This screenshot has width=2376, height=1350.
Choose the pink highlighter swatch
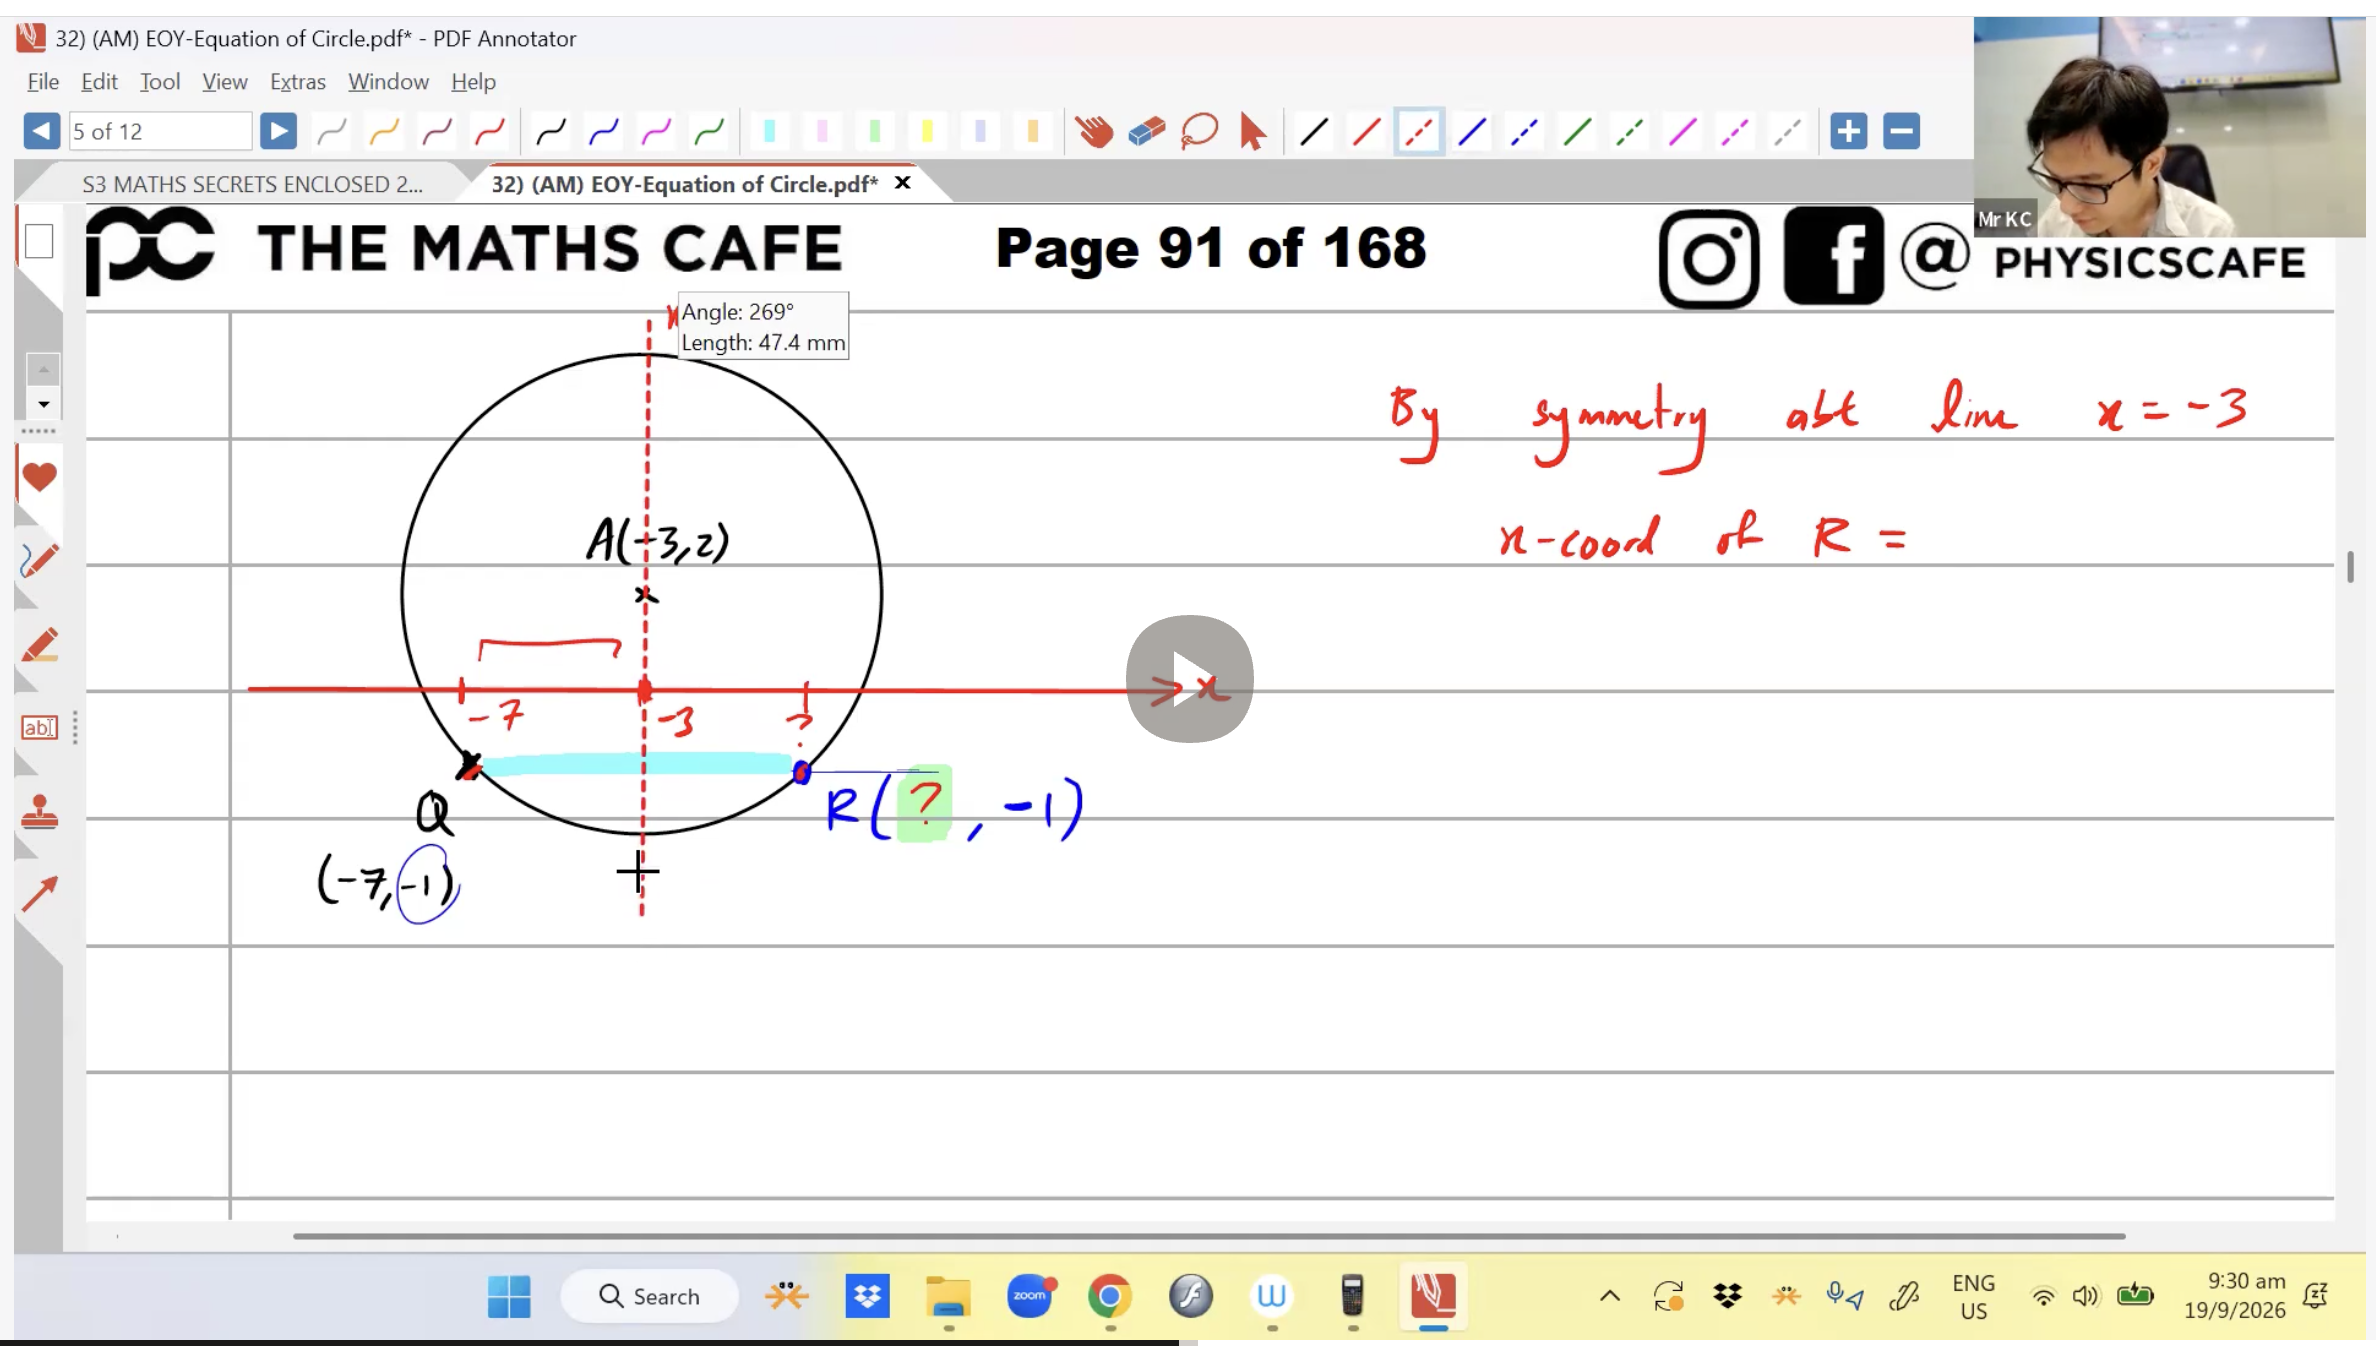coord(822,131)
